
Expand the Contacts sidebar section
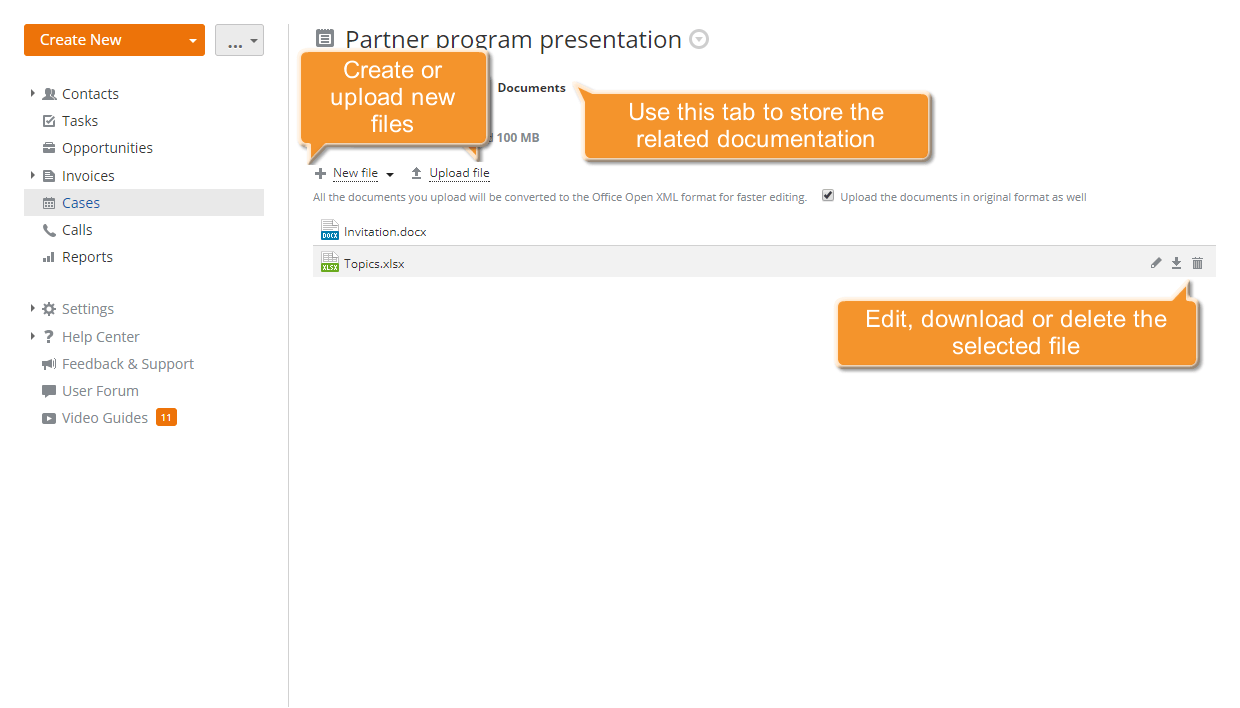tap(31, 93)
